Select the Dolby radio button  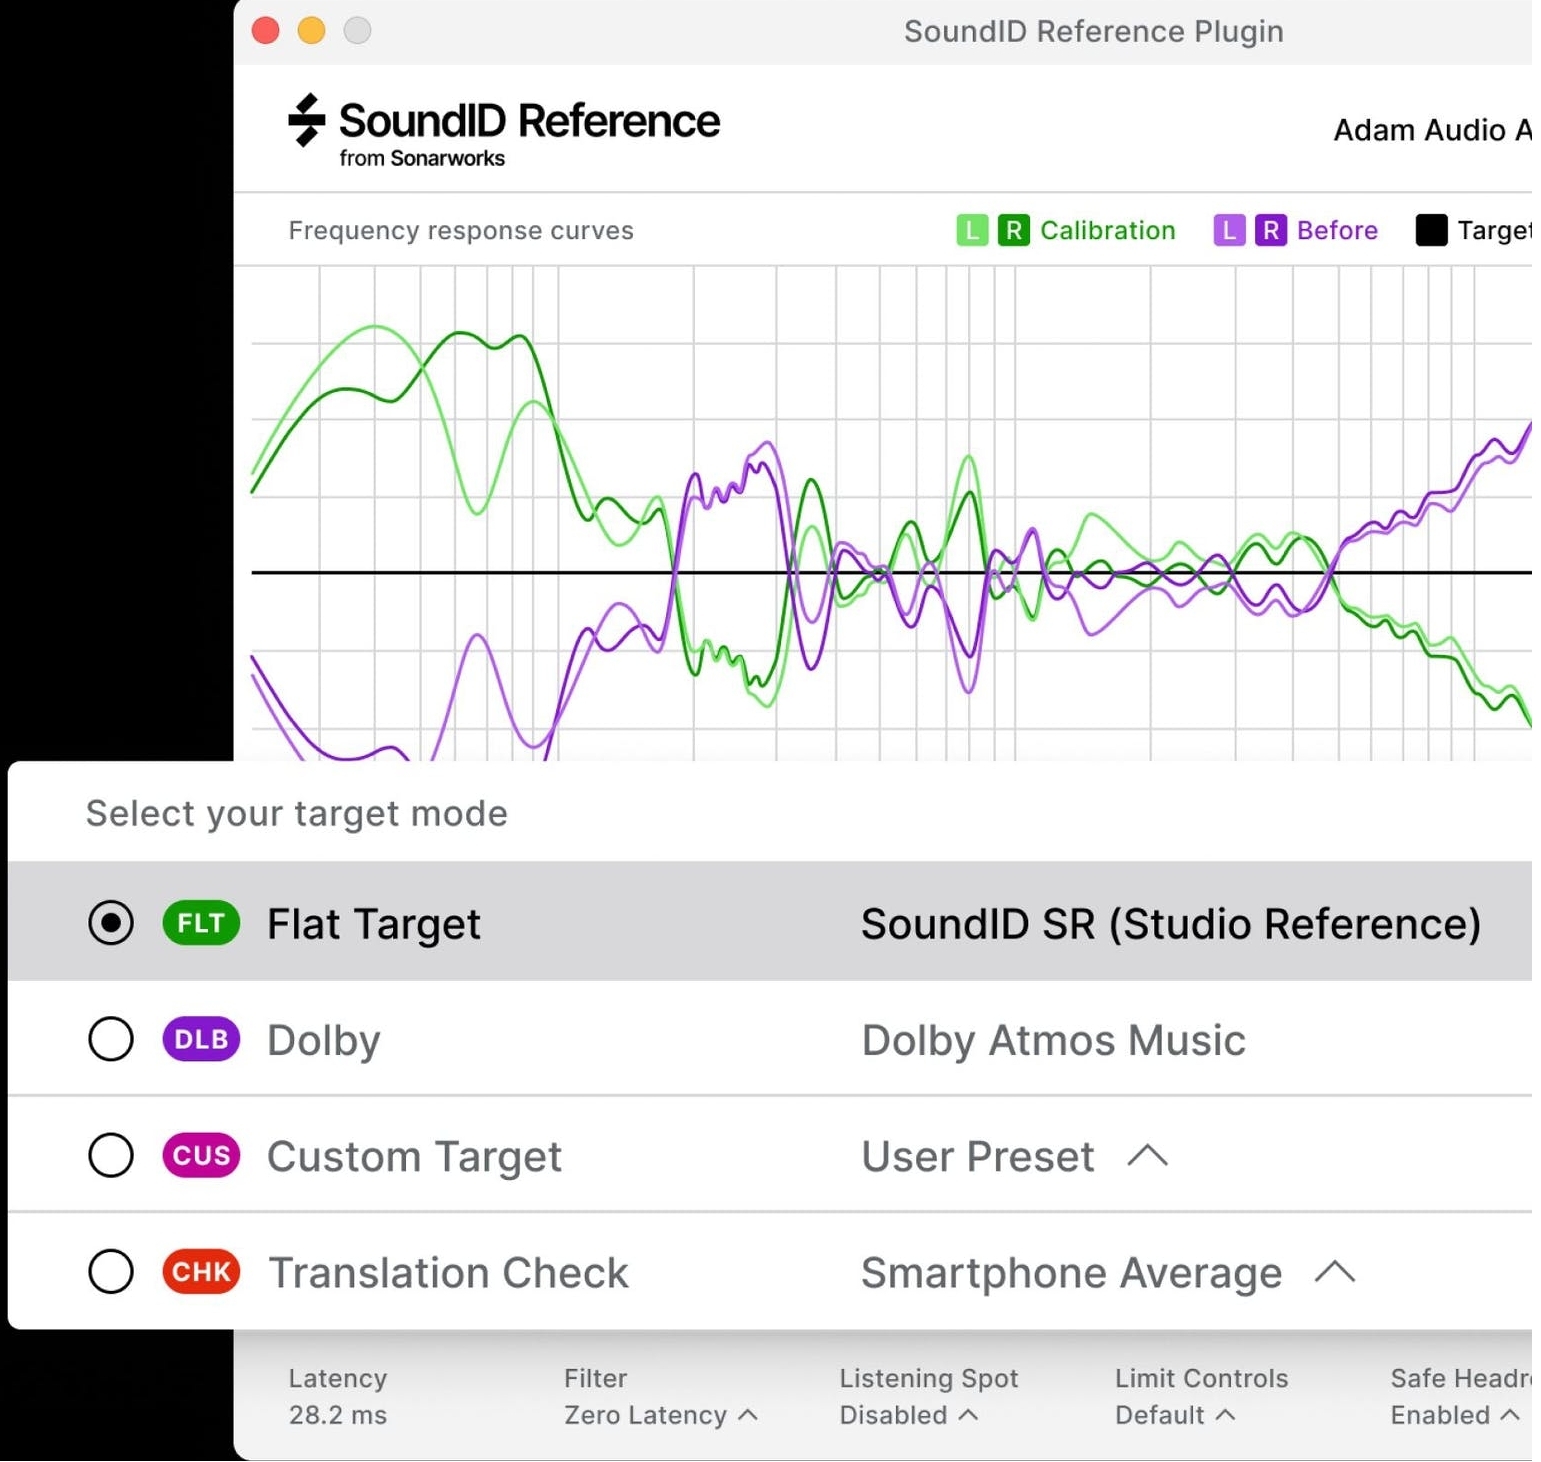[111, 1039]
